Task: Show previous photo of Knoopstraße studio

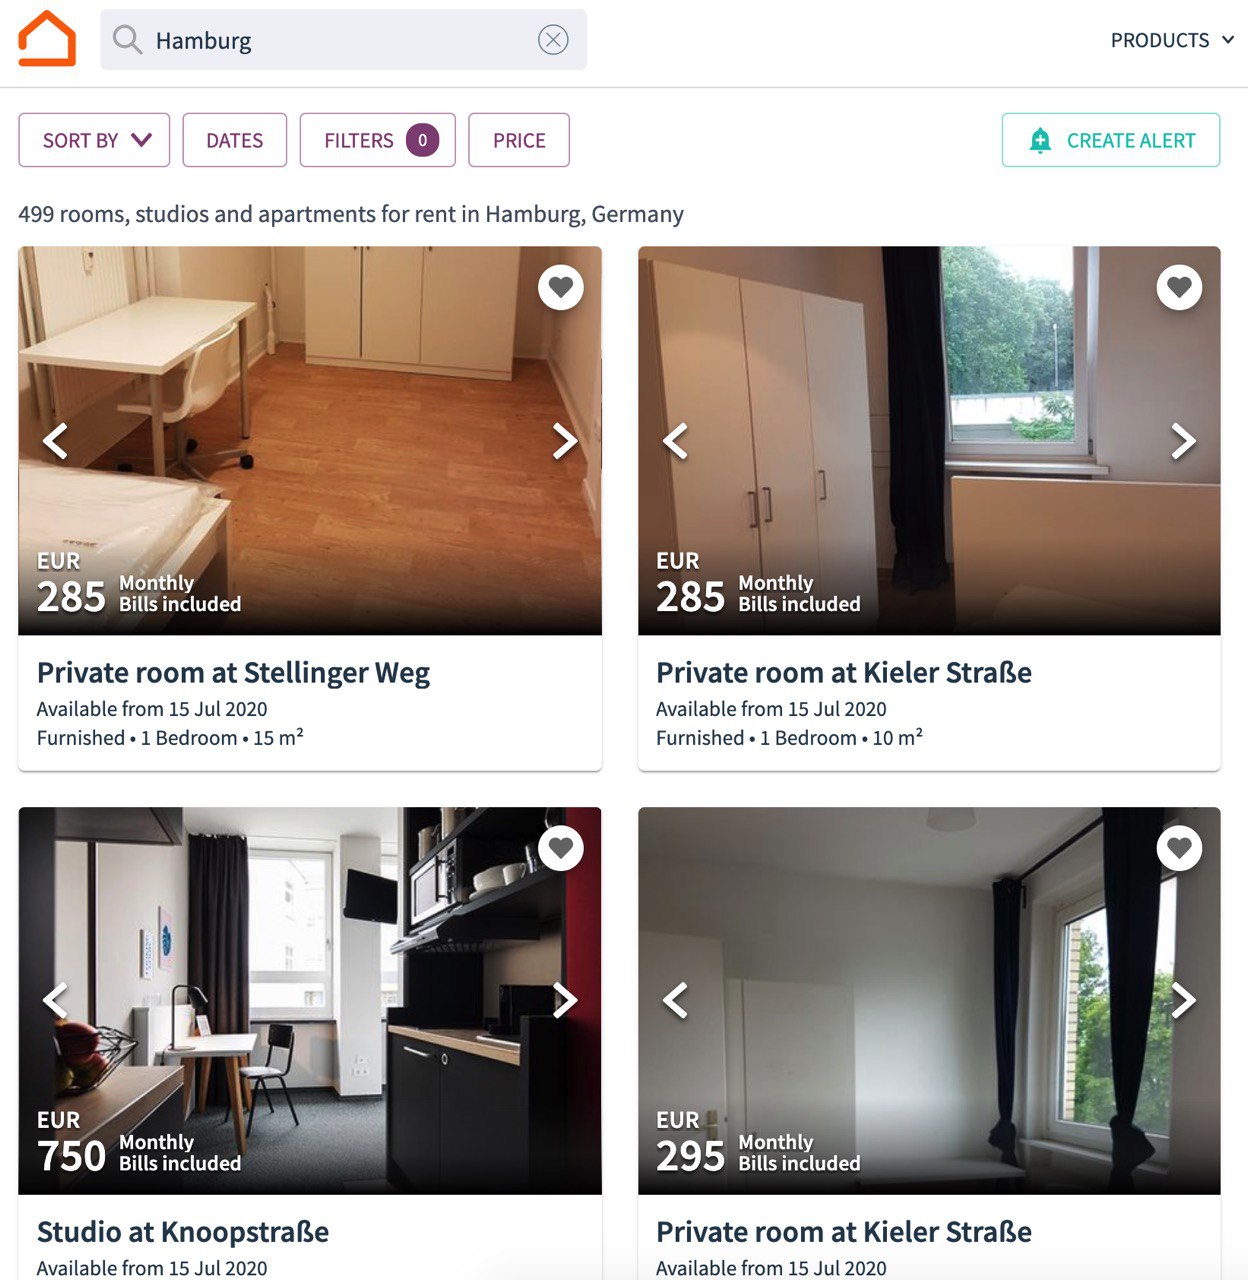Action: (55, 1000)
